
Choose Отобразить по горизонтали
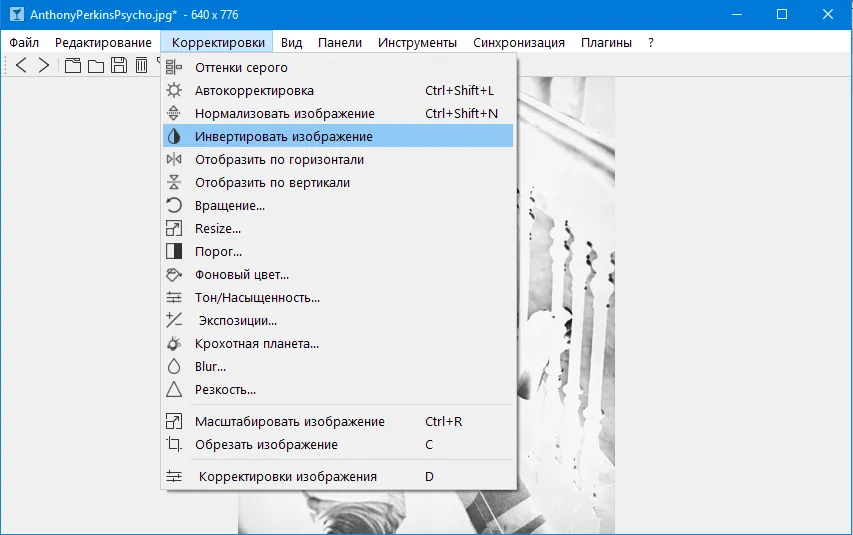pos(338,159)
